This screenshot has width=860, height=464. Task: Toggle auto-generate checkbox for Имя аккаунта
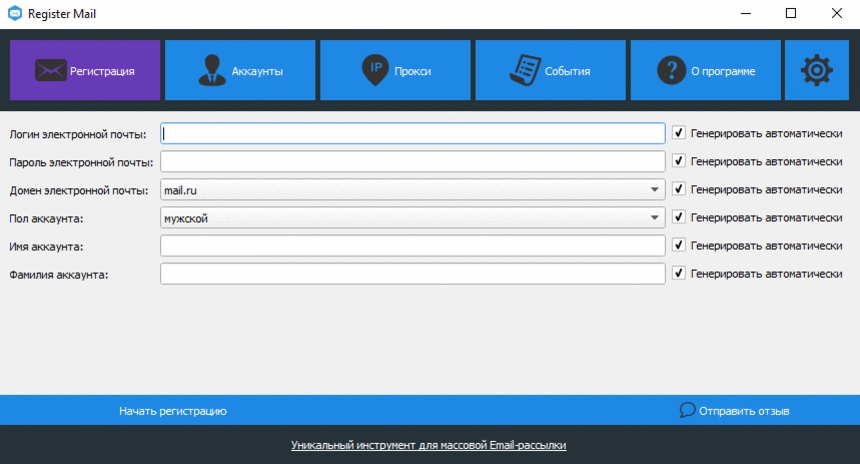[x=678, y=245]
